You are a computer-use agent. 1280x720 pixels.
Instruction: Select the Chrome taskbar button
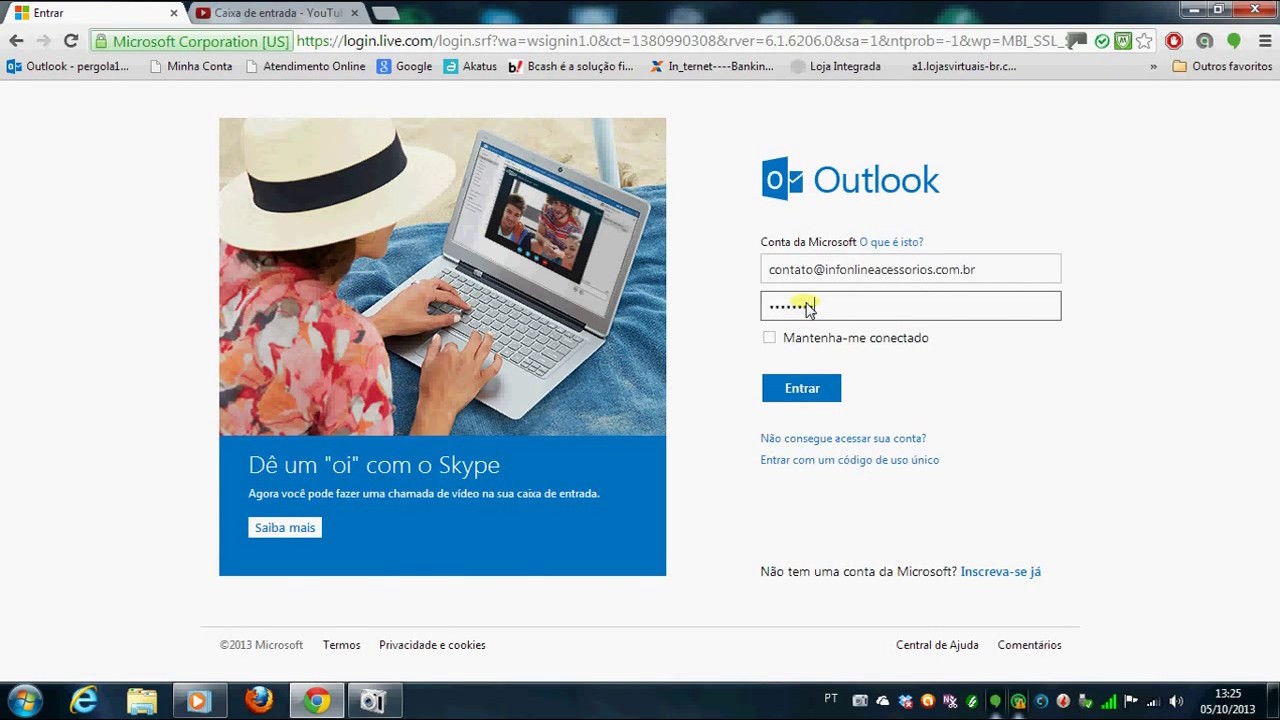coord(317,701)
